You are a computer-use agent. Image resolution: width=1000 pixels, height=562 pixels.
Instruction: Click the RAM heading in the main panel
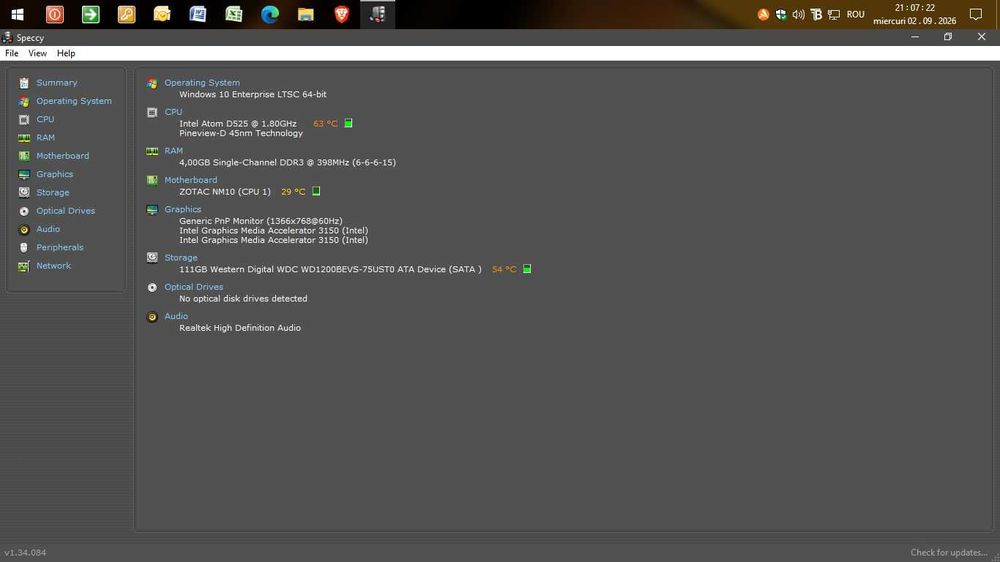(x=173, y=151)
